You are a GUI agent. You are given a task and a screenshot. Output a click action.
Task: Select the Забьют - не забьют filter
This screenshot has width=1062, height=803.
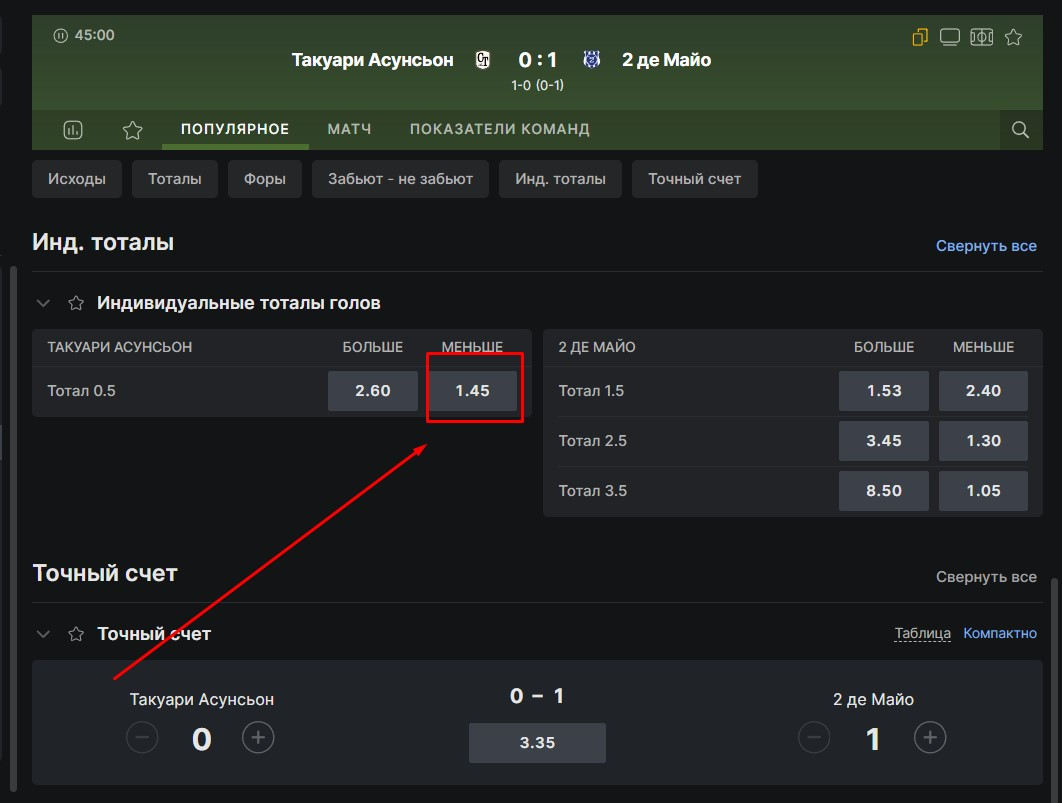click(x=400, y=179)
